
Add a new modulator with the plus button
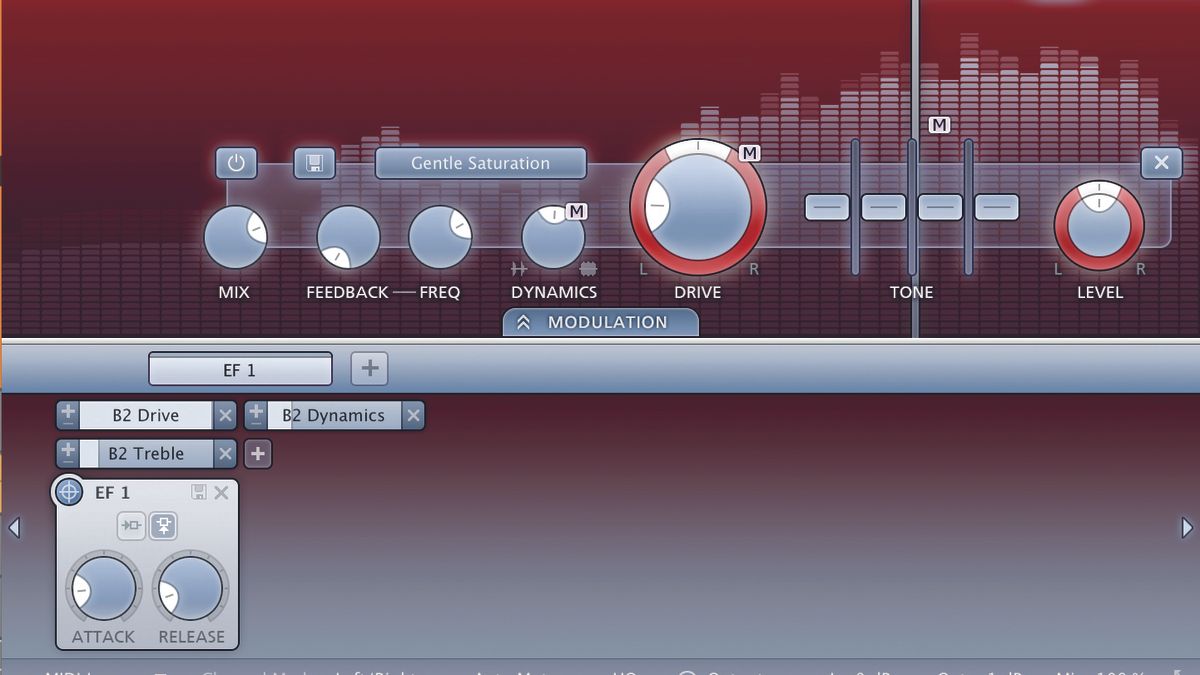coord(368,368)
